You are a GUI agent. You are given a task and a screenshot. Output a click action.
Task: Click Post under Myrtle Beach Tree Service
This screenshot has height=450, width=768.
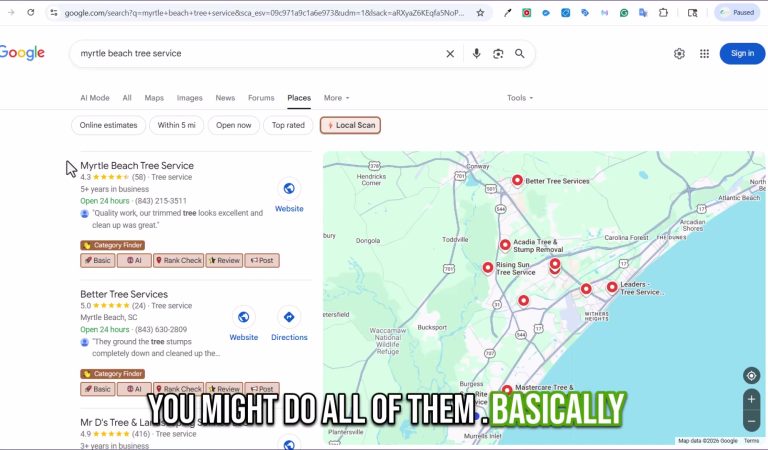point(262,261)
